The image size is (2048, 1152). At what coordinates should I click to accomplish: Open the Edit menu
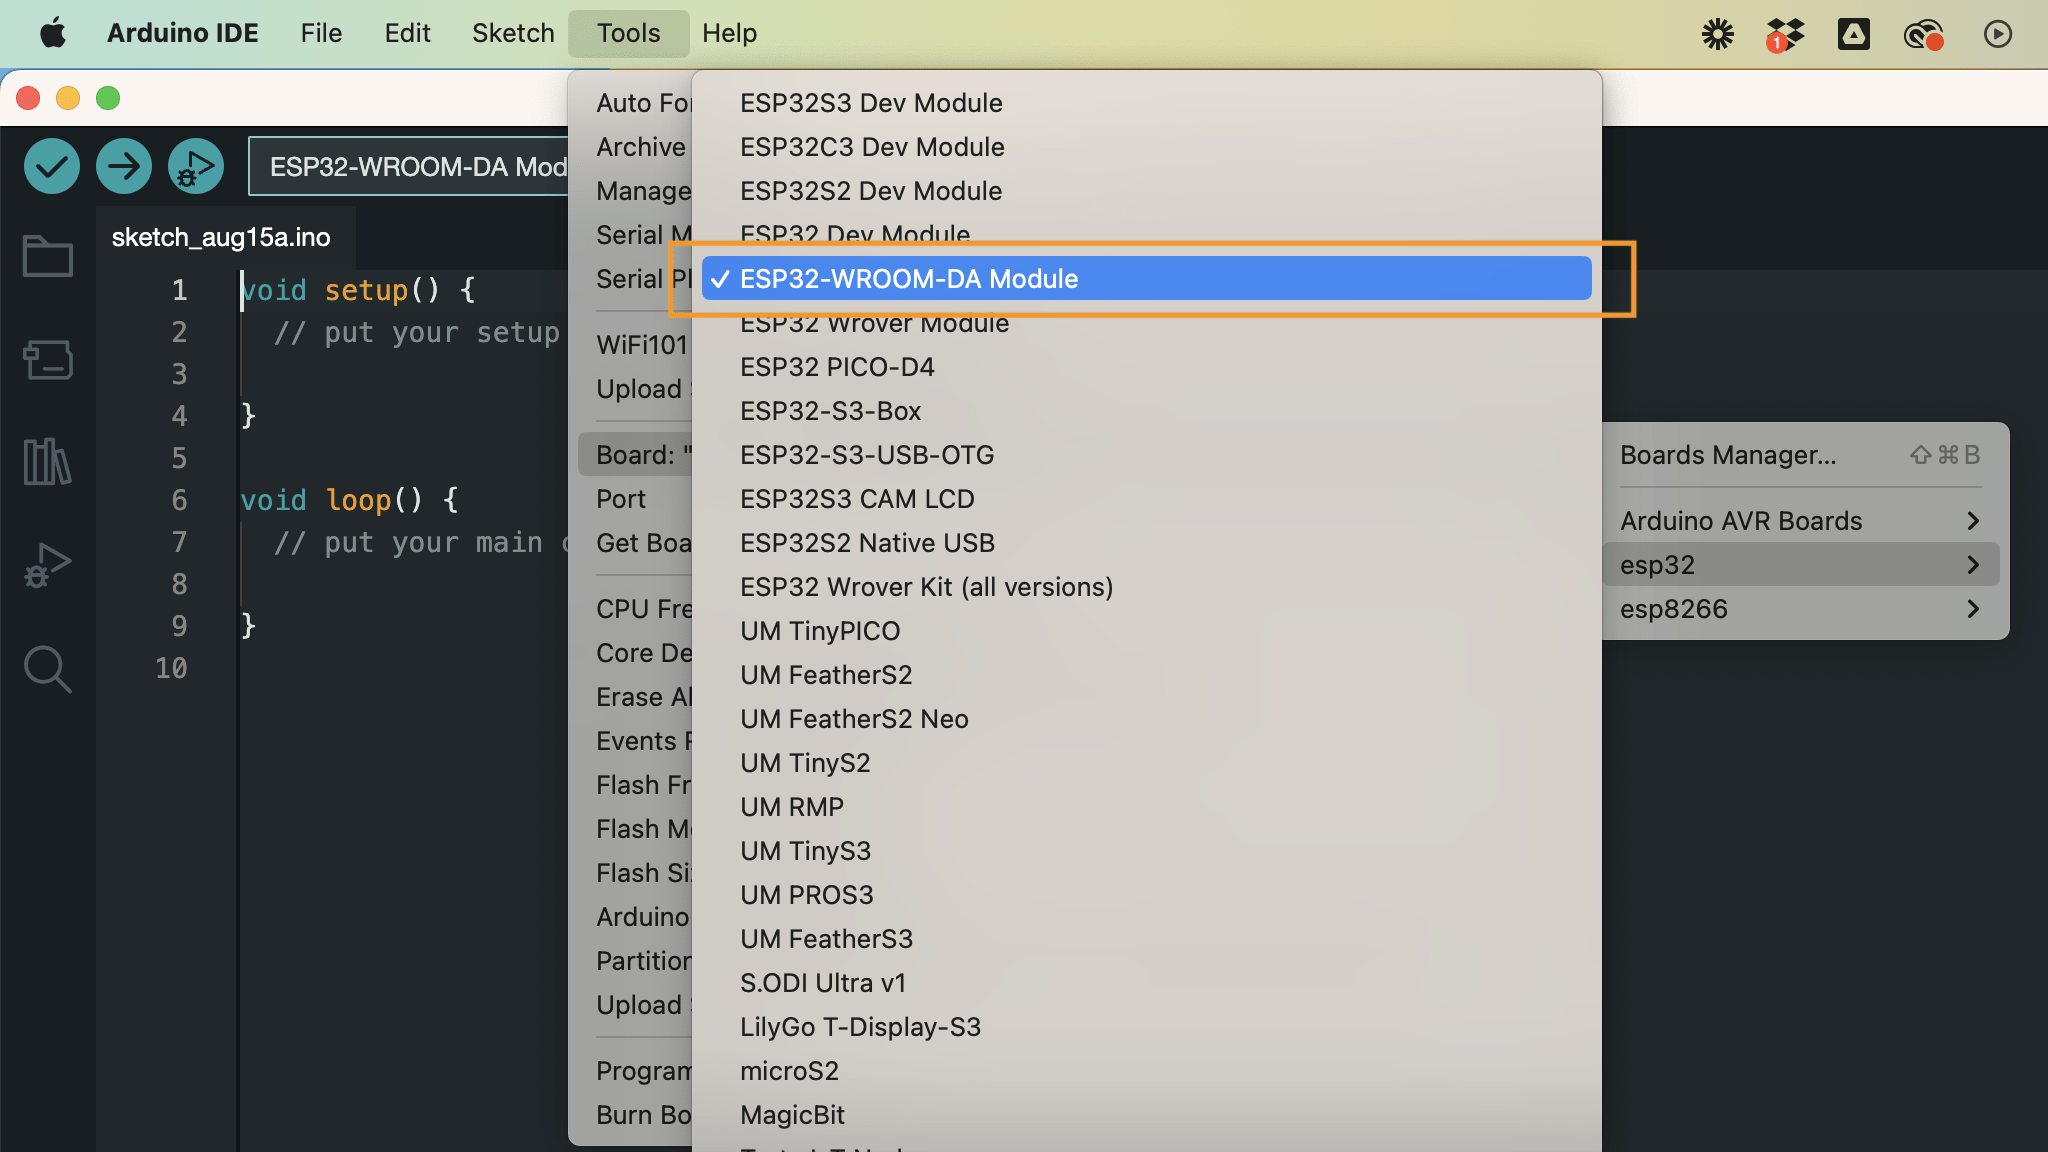click(407, 33)
